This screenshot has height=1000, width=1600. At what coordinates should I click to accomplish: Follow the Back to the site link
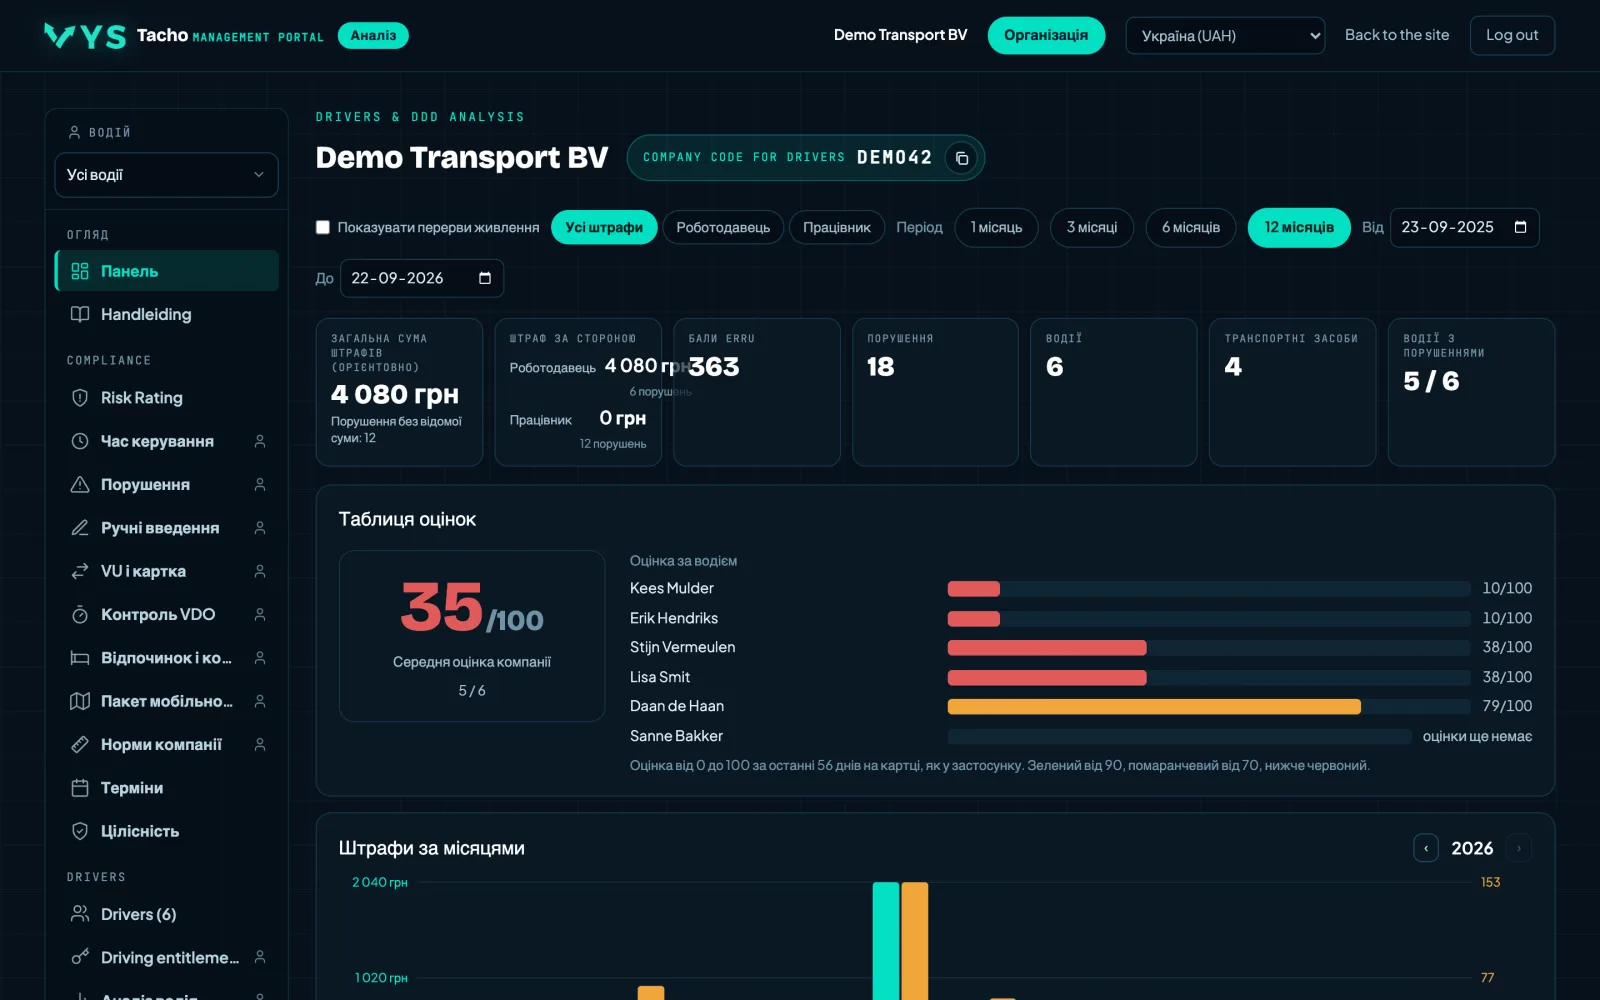pos(1396,35)
